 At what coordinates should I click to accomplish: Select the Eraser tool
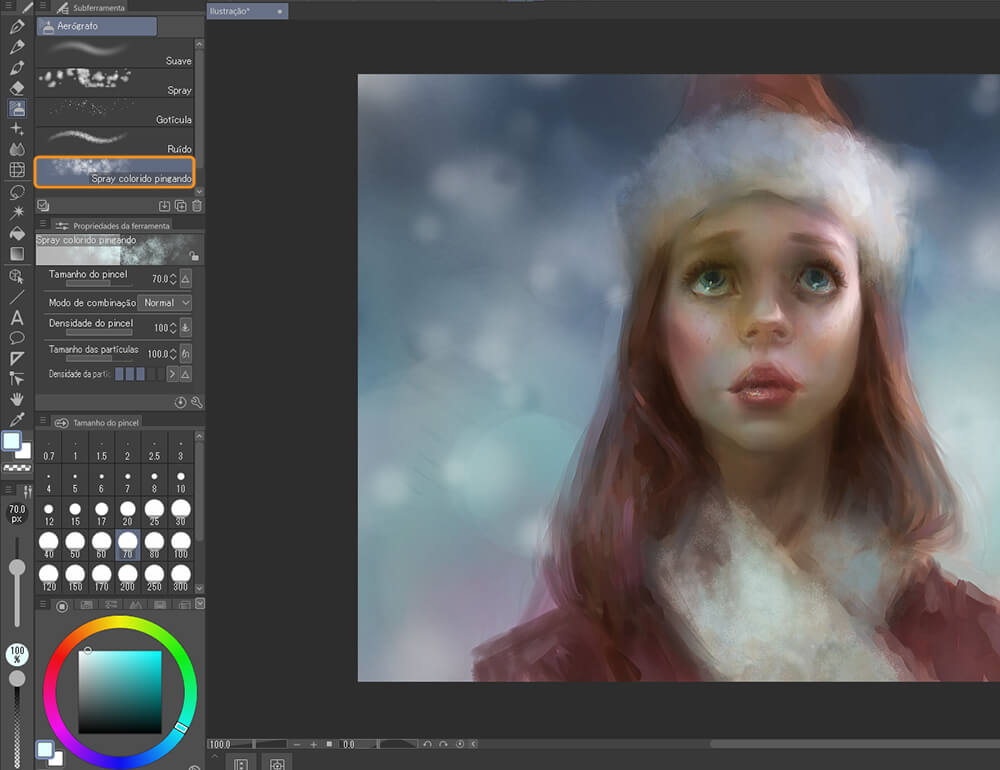click(x=17, y=88)
